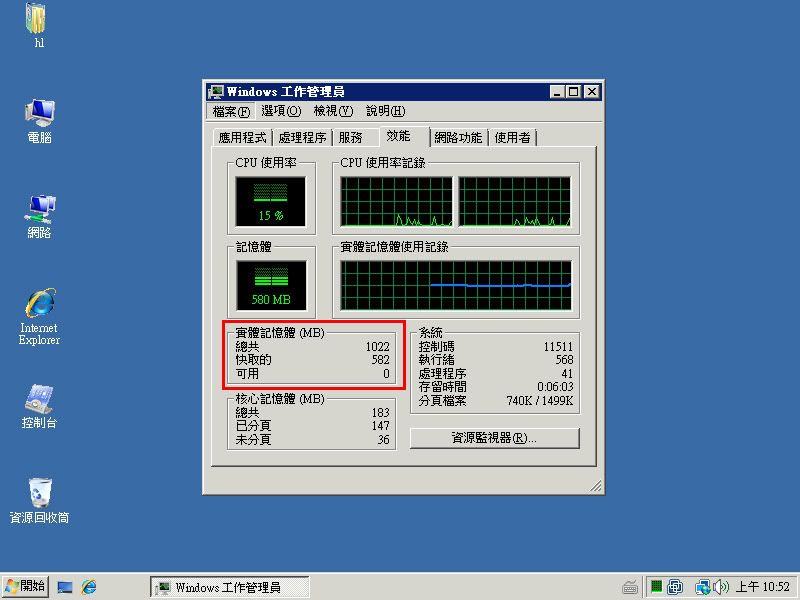Open the 說明(H) menu
Screen dimensions: 800x600
point(386,111)
